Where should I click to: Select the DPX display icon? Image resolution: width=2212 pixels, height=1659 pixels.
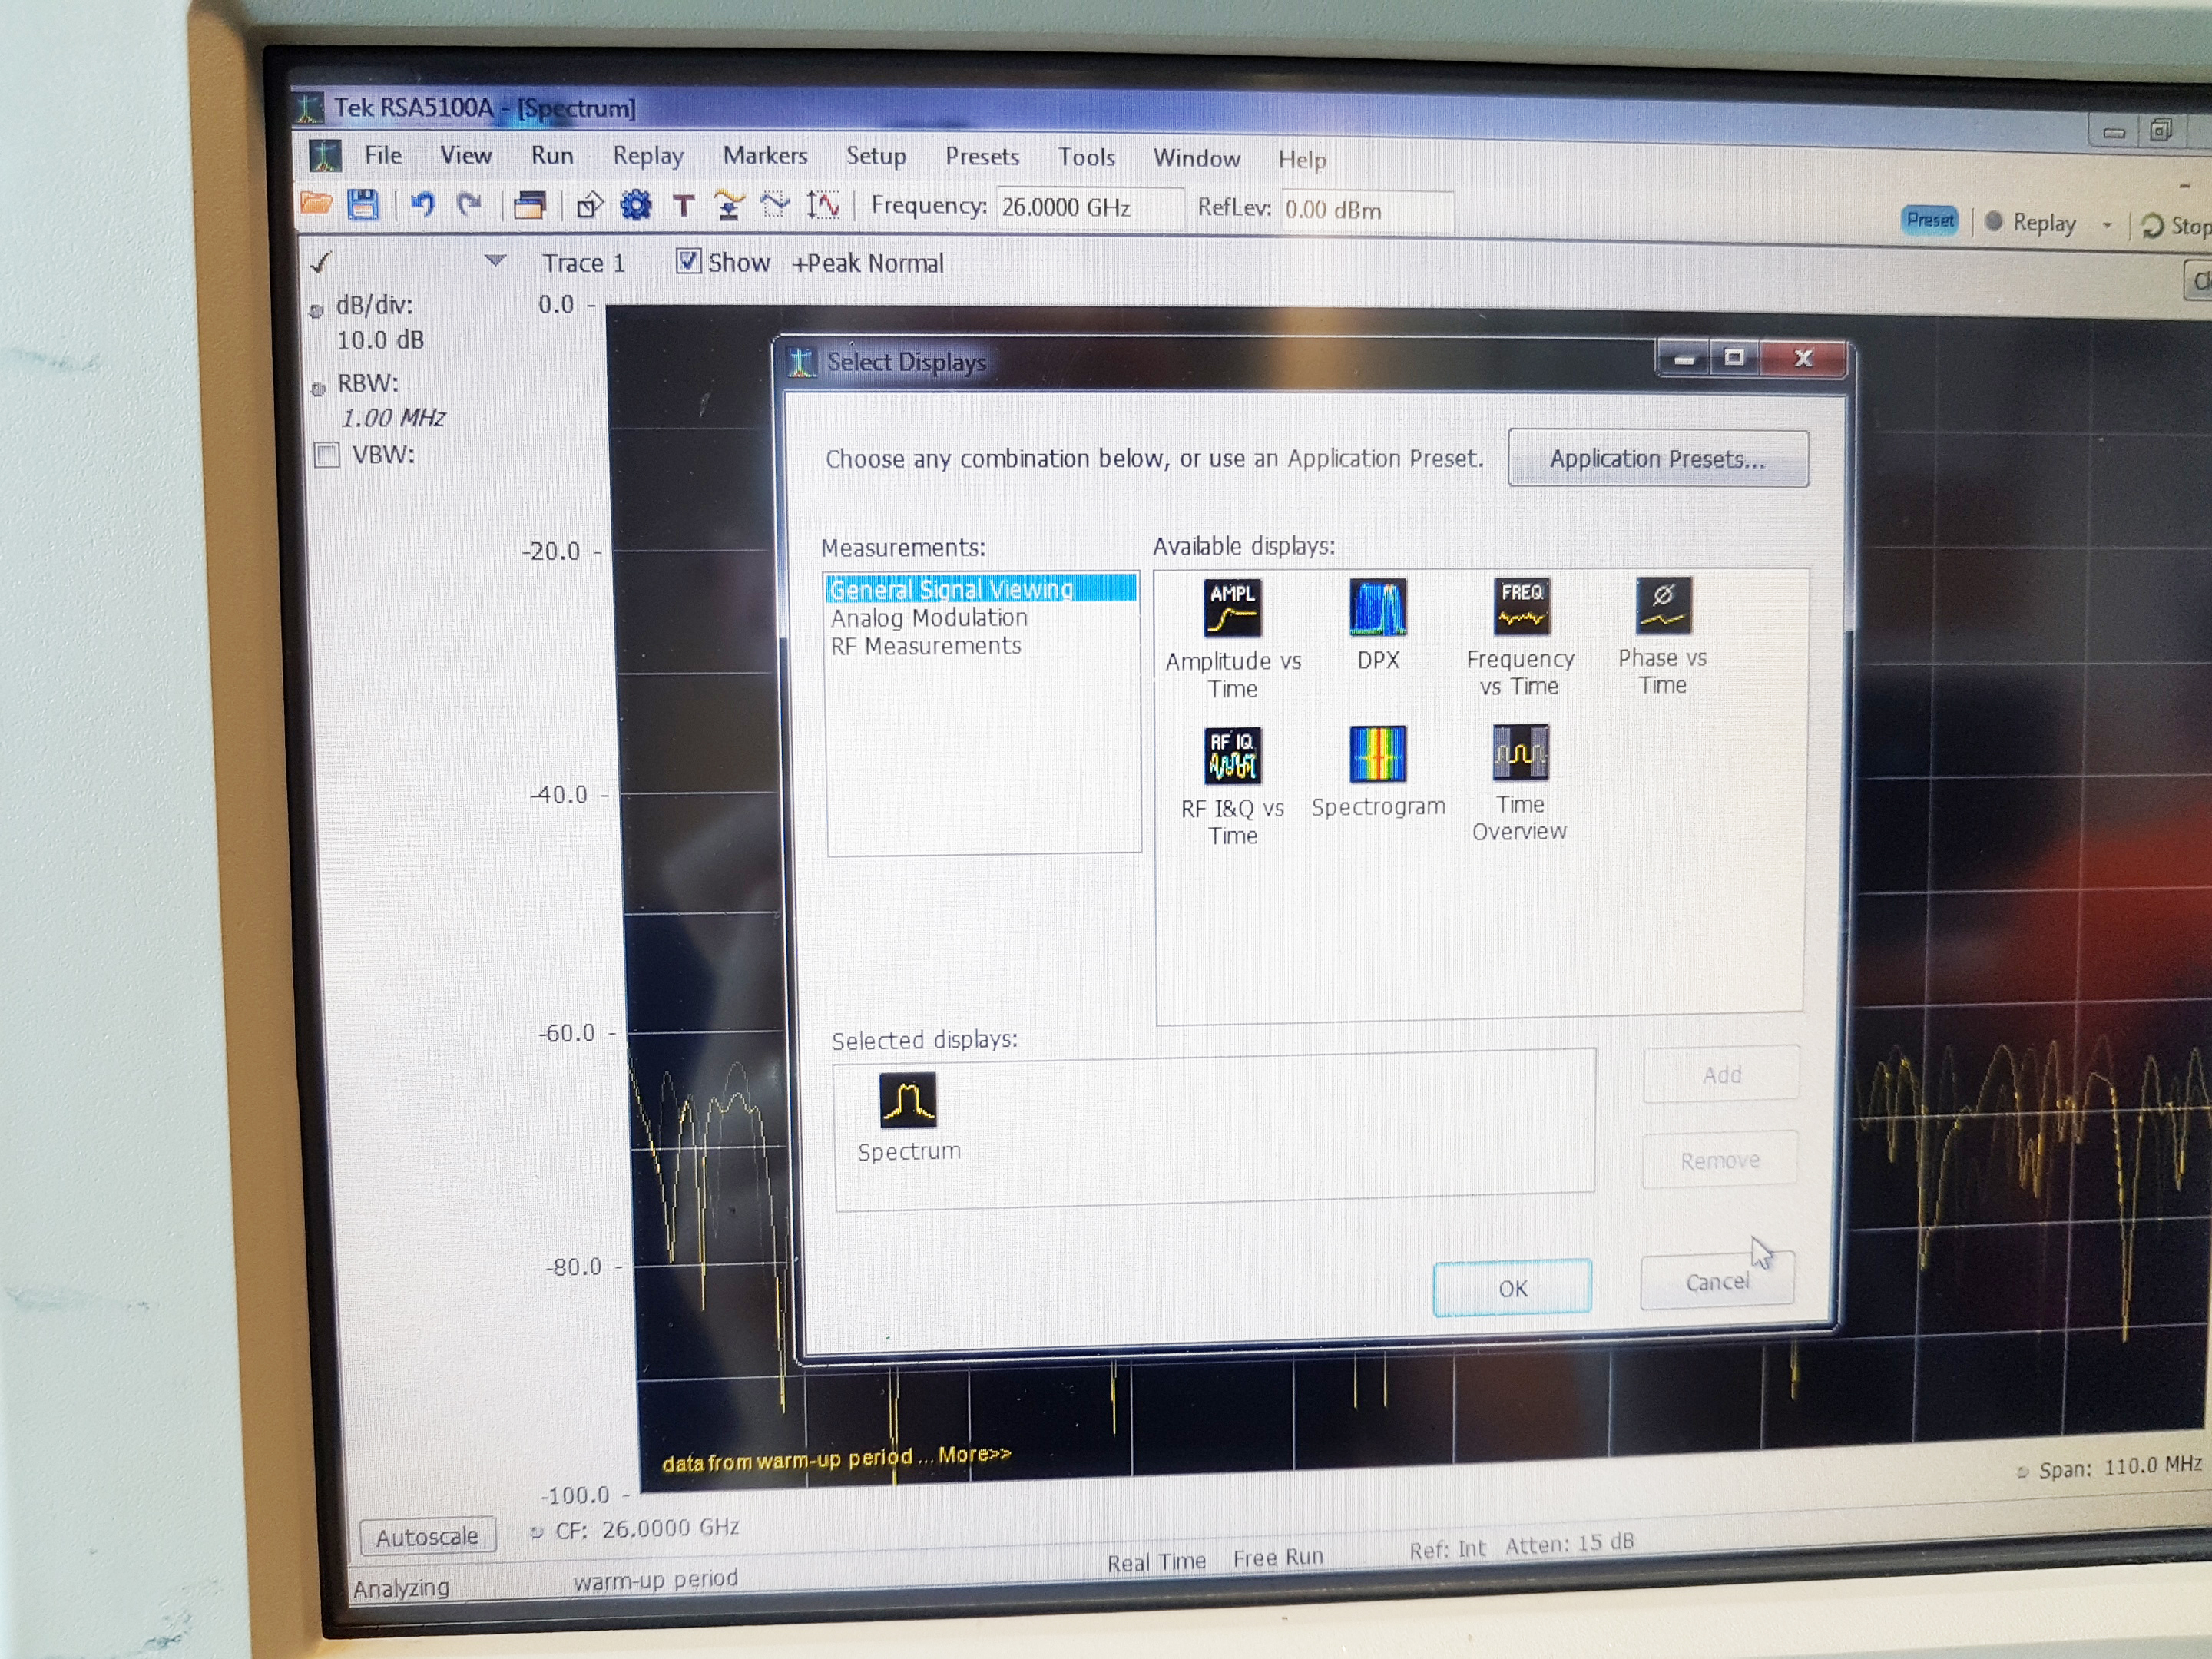pos(1378,607)
